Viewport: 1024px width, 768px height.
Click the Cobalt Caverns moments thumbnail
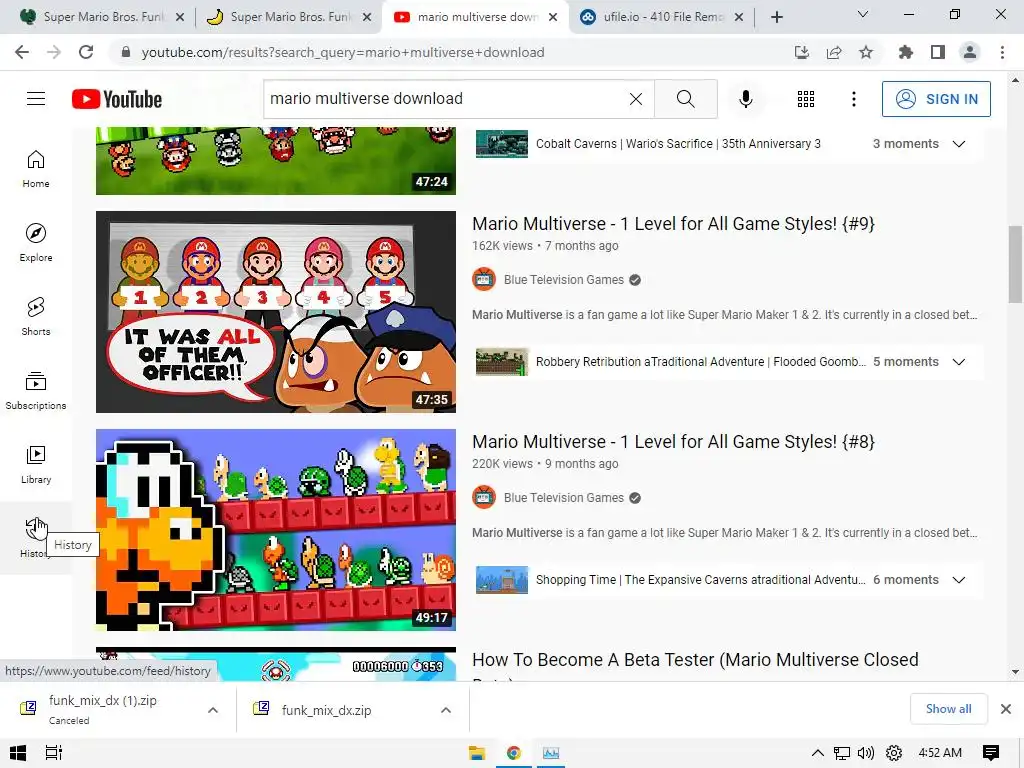coord(502,144)
